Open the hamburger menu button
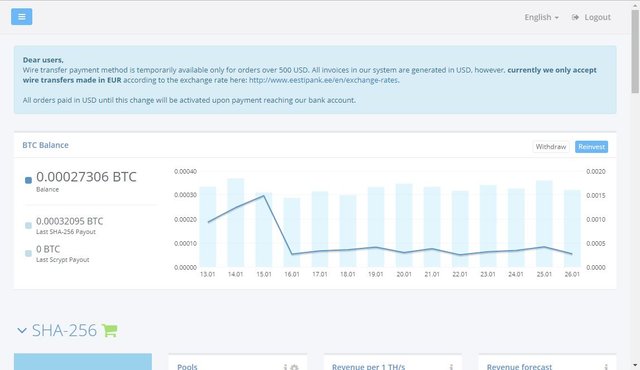The image size is (640, 370). [22, 17]
